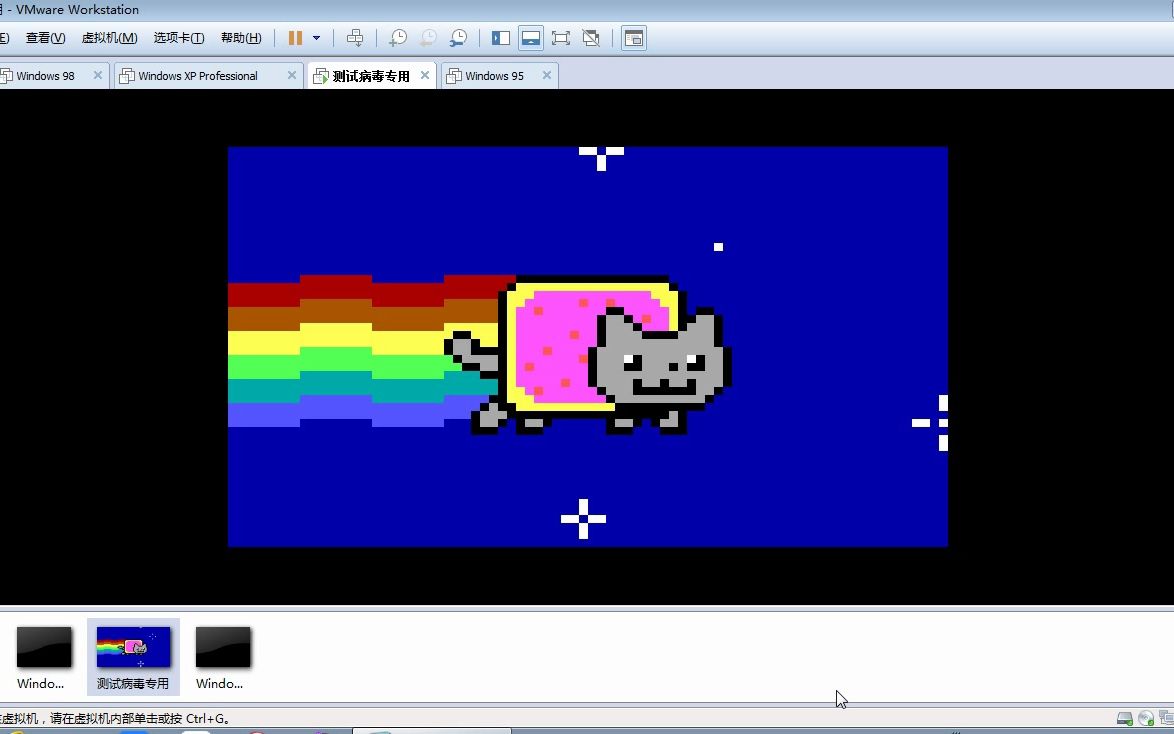Switch to the Windows XP Professional tab
This screenshot has width=1174, height=734.
(198, 76)
